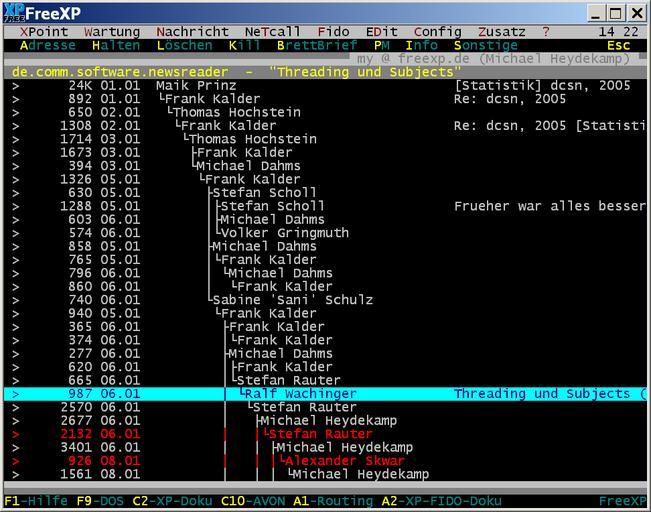The width and height of the screenshot is (651, 512).
Task: Click the F1-Hilfe shortcut
Action: (x=36, y=500)
